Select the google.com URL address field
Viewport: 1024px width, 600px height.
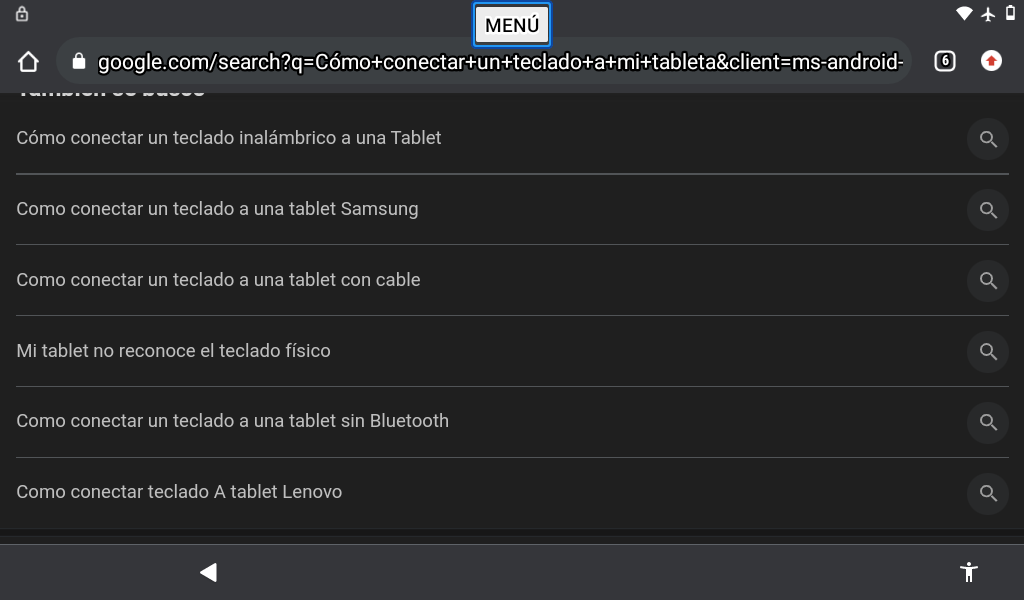pos(500,63)
